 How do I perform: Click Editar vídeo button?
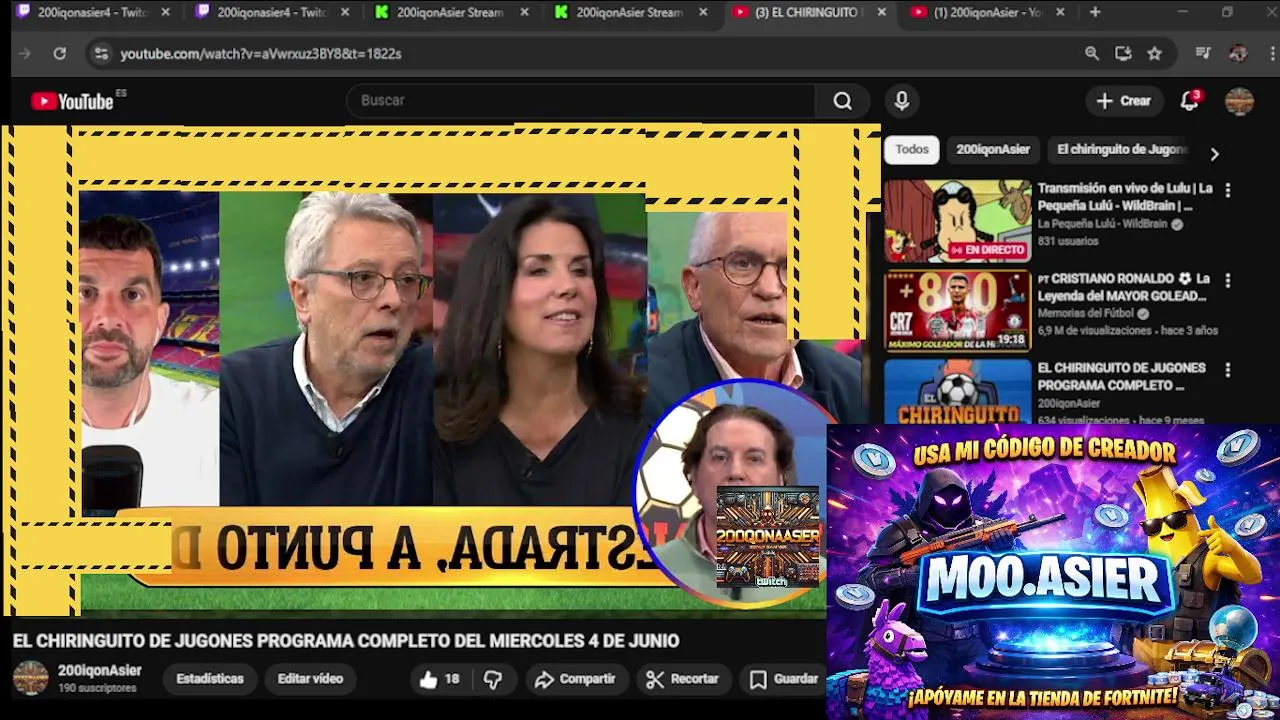[x=310, y=679]
